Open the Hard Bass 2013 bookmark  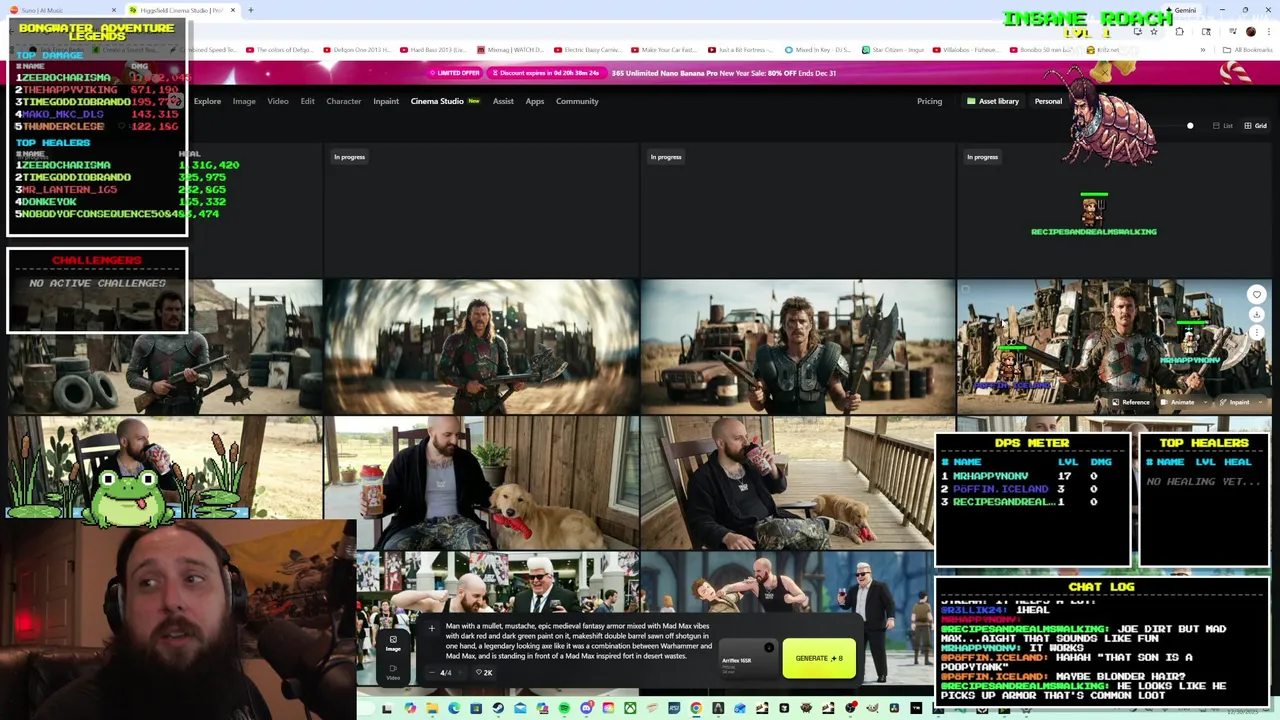433,50
